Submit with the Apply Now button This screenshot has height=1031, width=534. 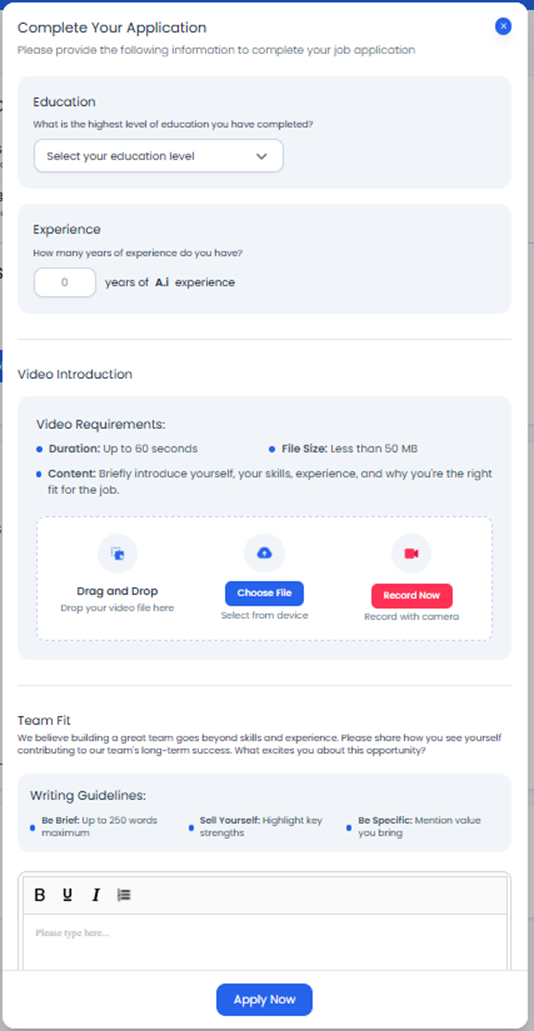[x=264, y=999]
